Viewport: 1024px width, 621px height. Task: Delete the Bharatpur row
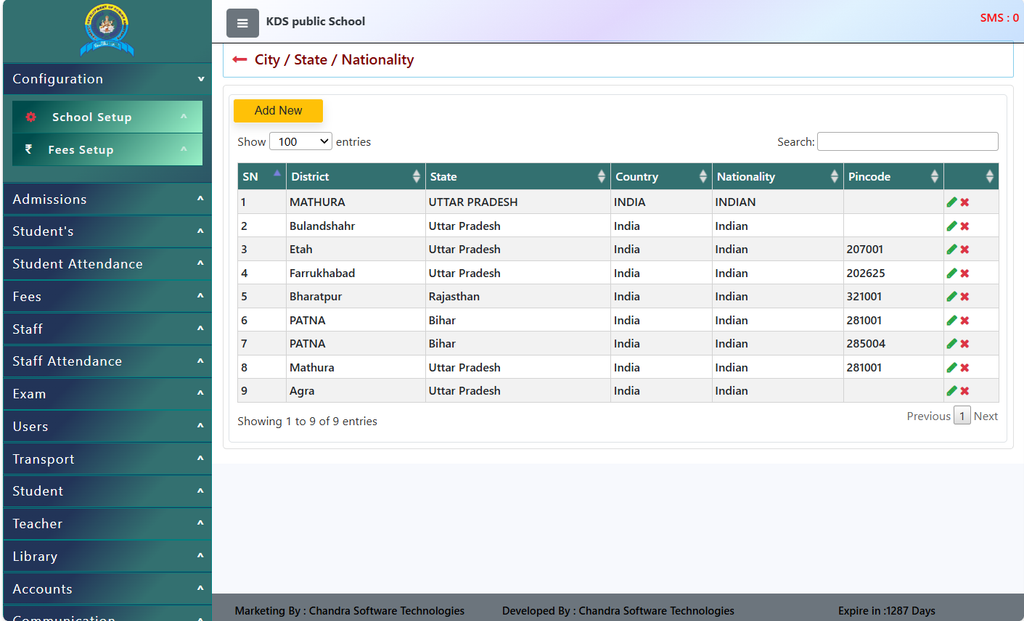tap(965, 296)
